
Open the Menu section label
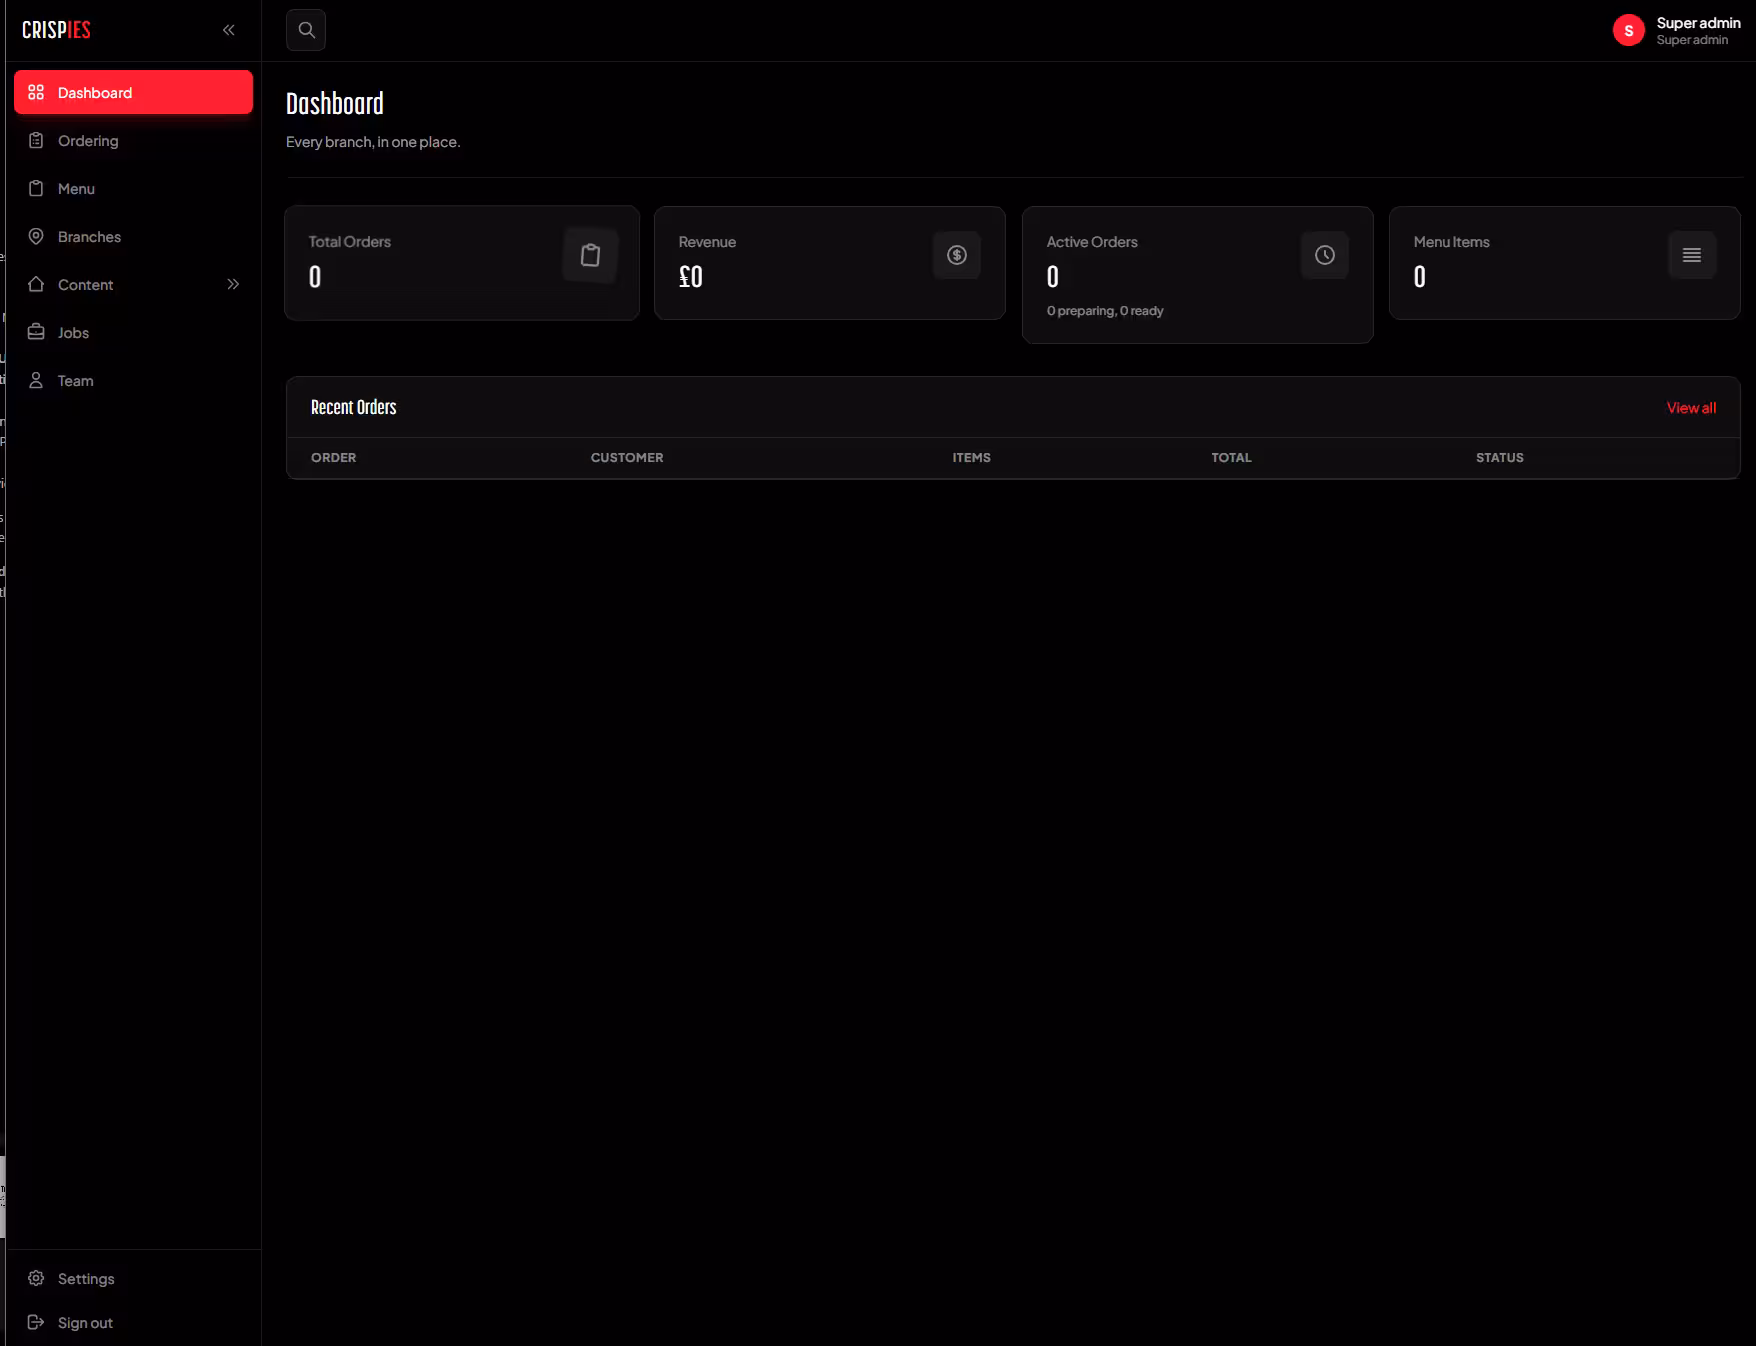click(76, 188)
